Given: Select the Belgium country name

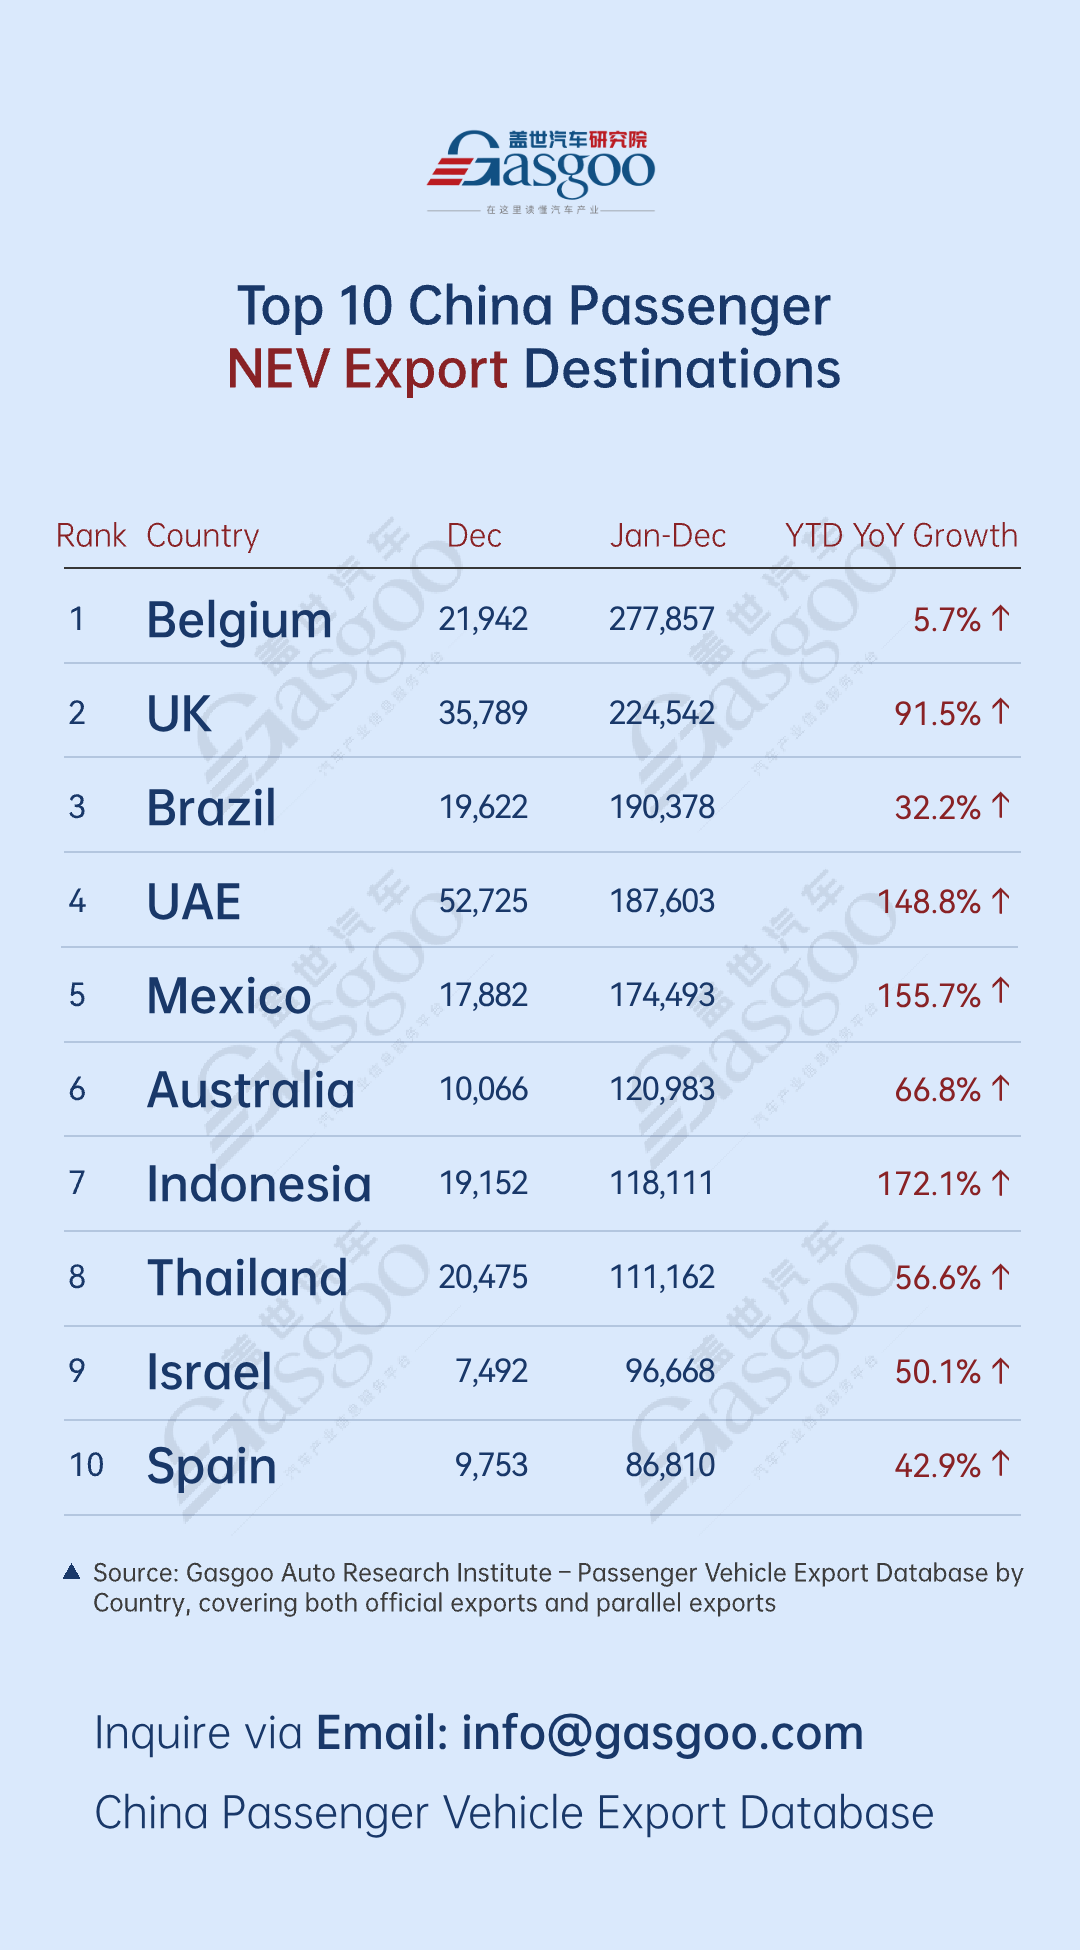Looking at the screenshot, I should [239, 620].
